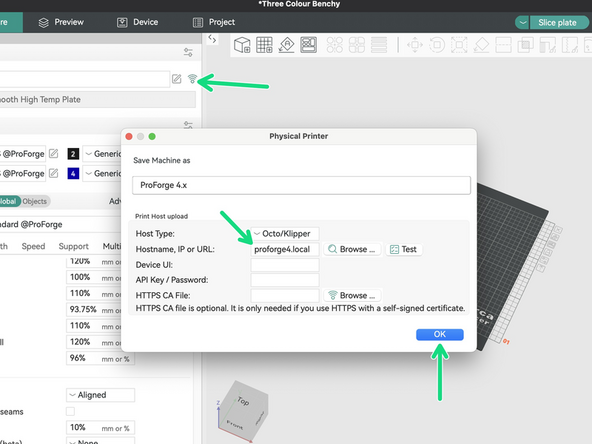Click the Add object cube icon
Image resolution: width=592 pixels, height=444 pixels.
point(242,45)
